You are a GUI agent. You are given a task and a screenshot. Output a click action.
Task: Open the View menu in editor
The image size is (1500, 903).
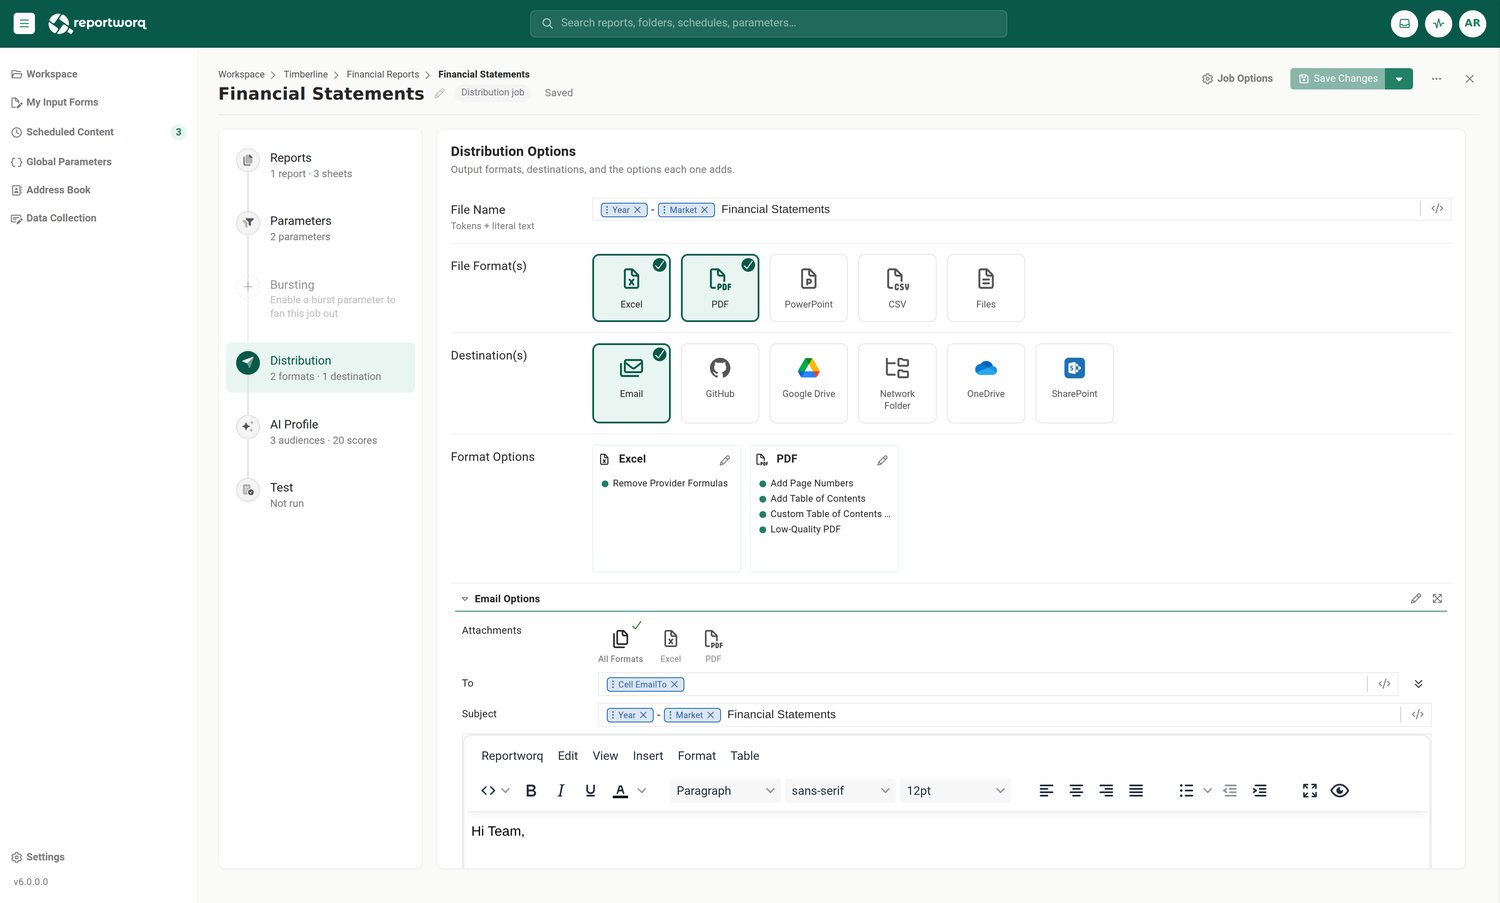pyautogui.click(x=605, y=756)
